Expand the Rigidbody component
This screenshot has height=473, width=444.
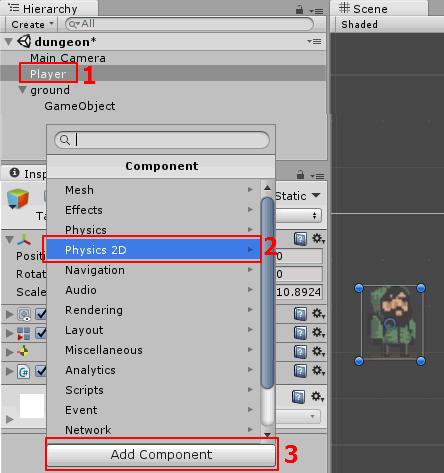[x=10, y=352]
